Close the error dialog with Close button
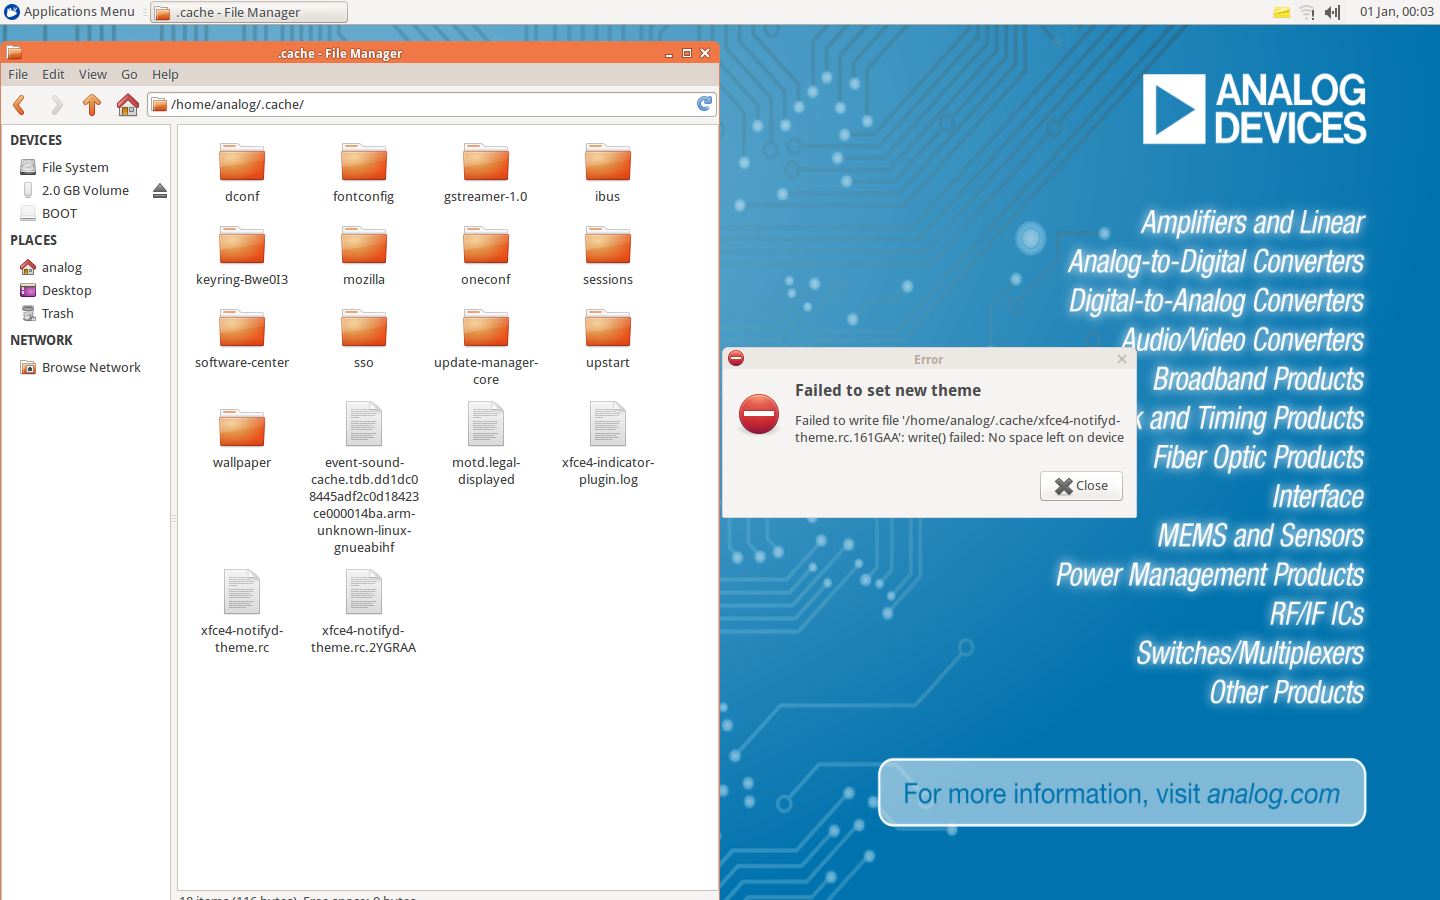Viewport: 1440px width, 900px height. 1081,485
